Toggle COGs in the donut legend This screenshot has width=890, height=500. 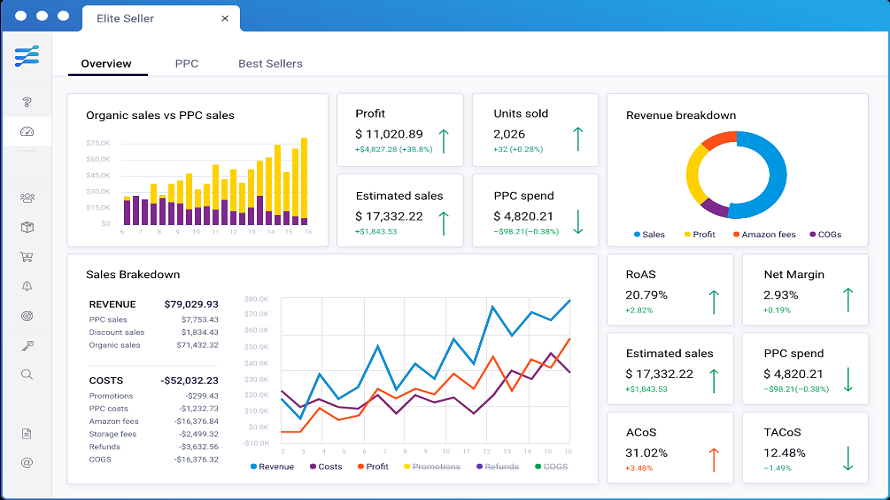point(825,234)
